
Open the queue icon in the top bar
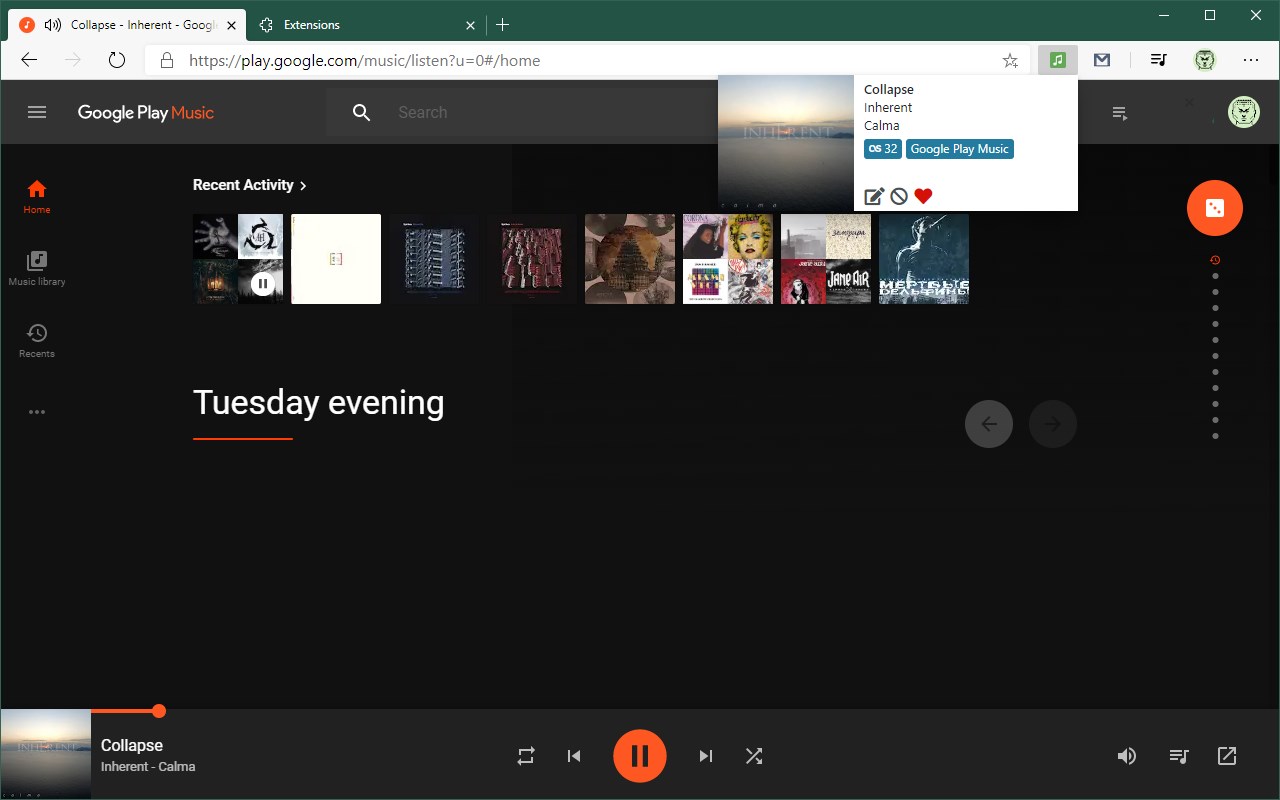(x=1120, y=113)
